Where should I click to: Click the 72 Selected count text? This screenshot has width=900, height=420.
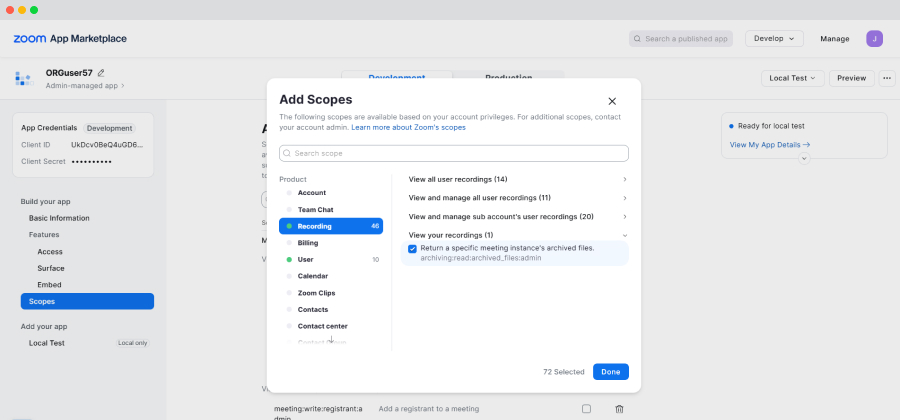coord(564,372)
